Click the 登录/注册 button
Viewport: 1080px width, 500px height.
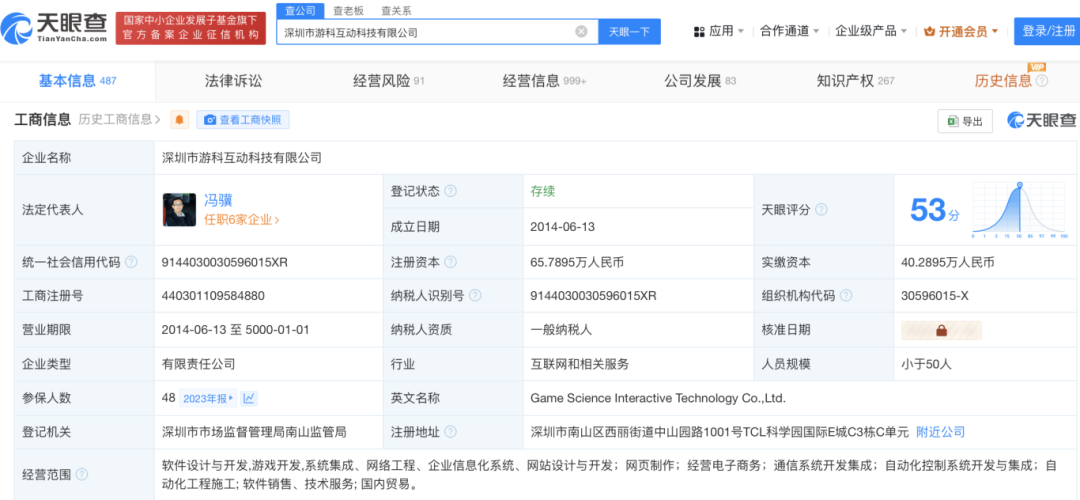pyautogui.click(x=1047, y=31)
